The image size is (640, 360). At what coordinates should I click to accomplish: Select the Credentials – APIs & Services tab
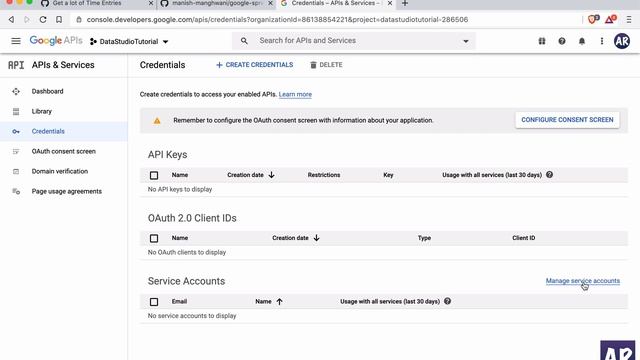tap(336, 4)
